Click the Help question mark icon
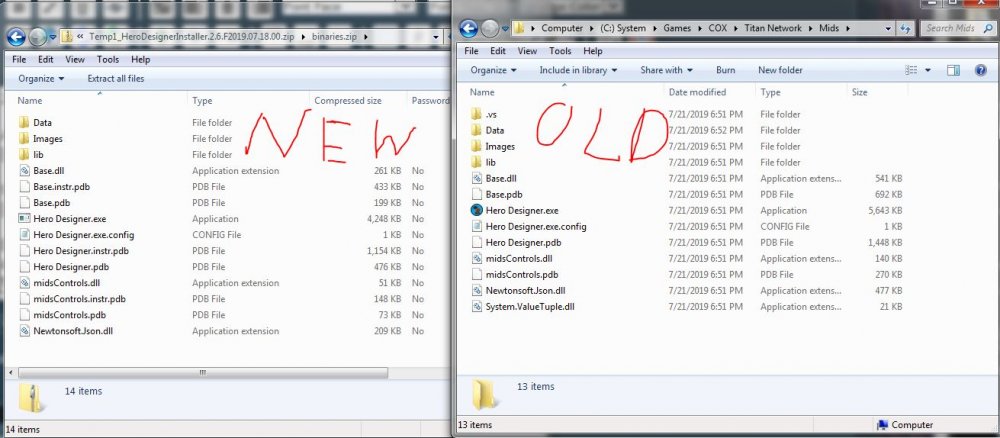 click(x=983, y=70)
